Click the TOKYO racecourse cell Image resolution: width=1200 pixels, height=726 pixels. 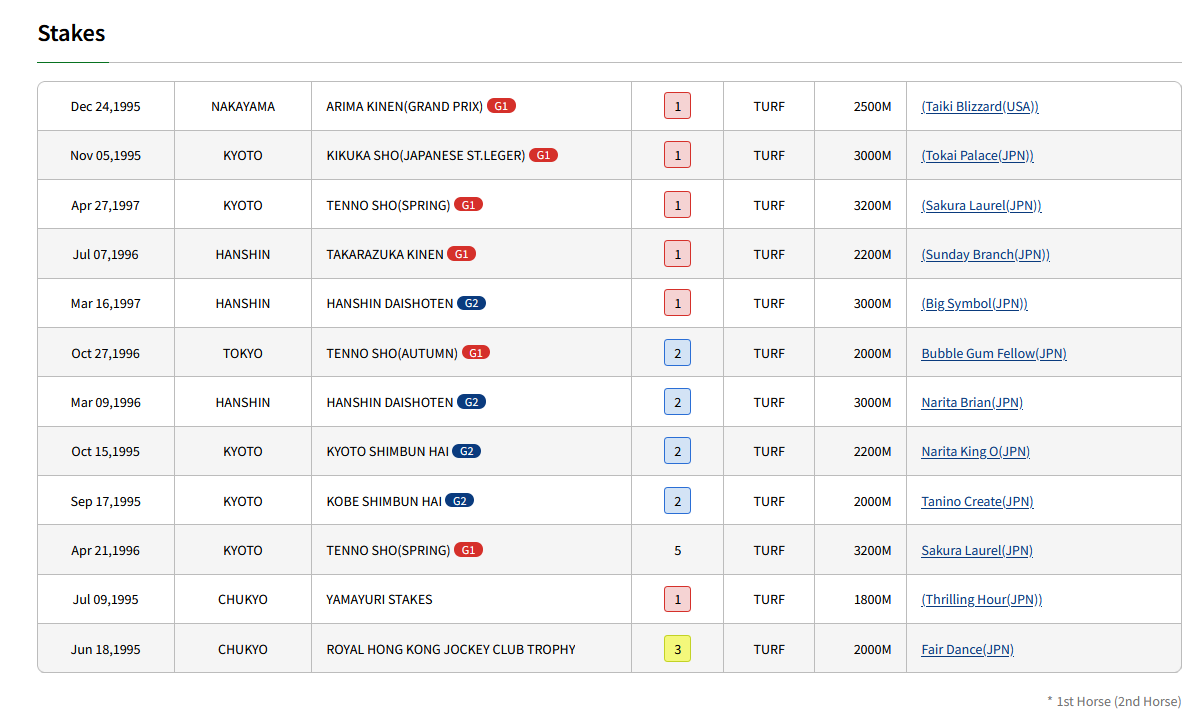pos(243,353)
